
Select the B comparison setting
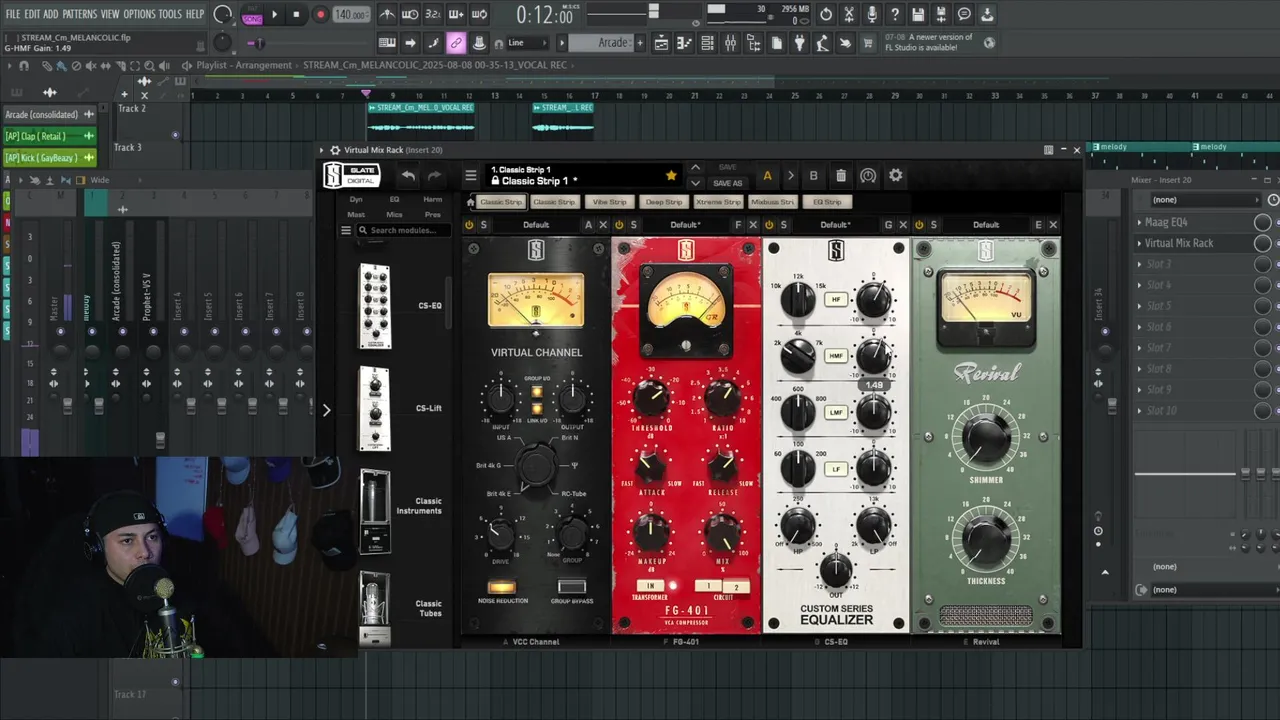813,176
